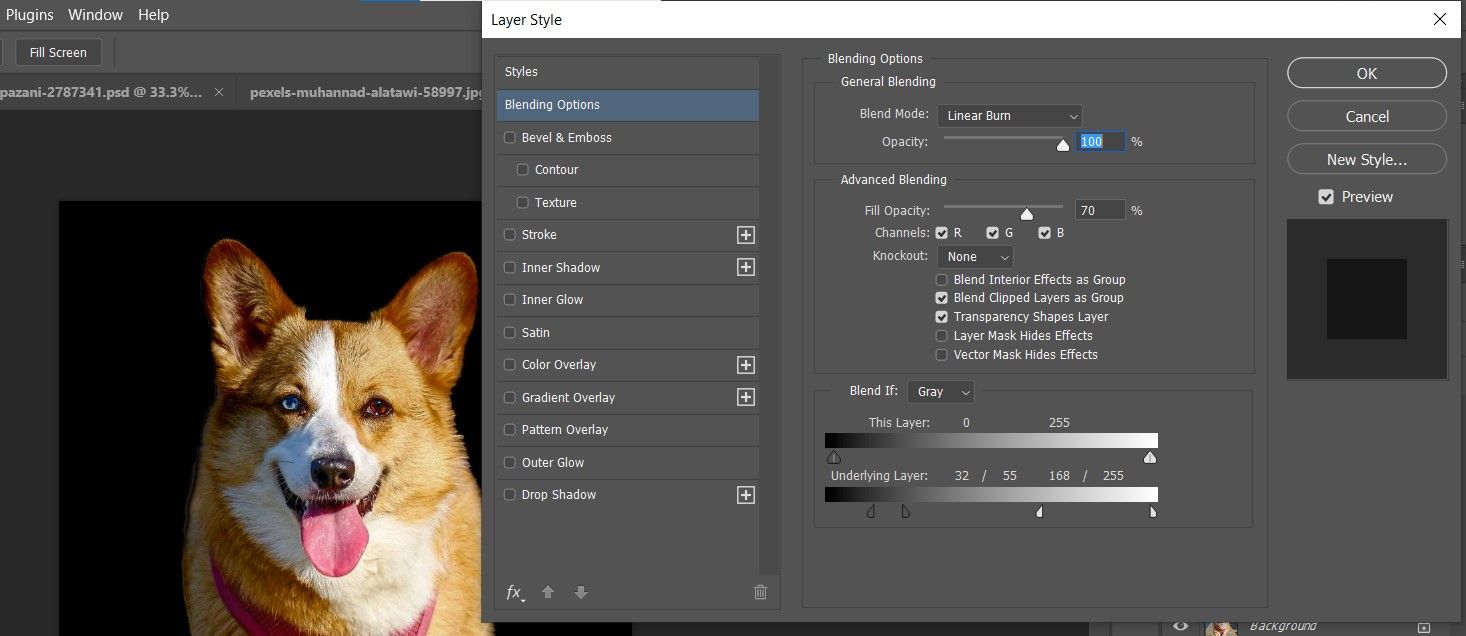
Task: Uncheck the Preview checkbox
Action: [1326, 197]
